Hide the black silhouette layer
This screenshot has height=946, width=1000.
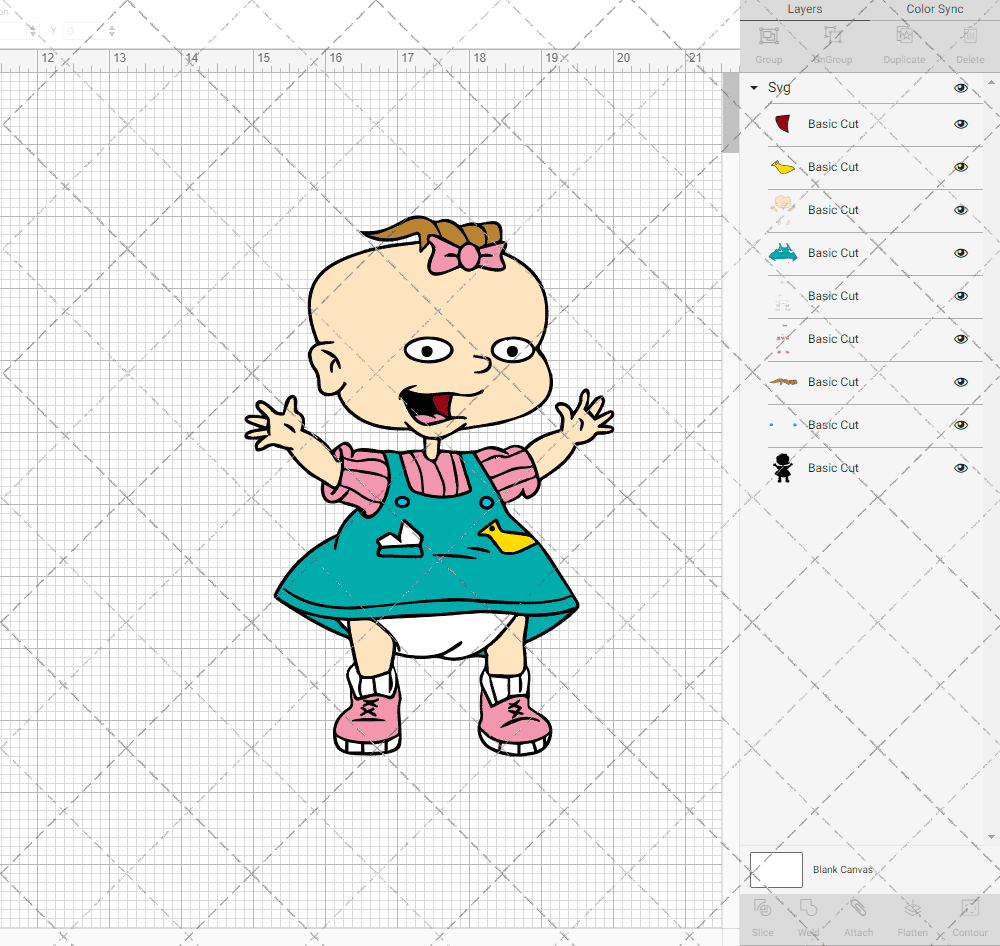(960, 468)
